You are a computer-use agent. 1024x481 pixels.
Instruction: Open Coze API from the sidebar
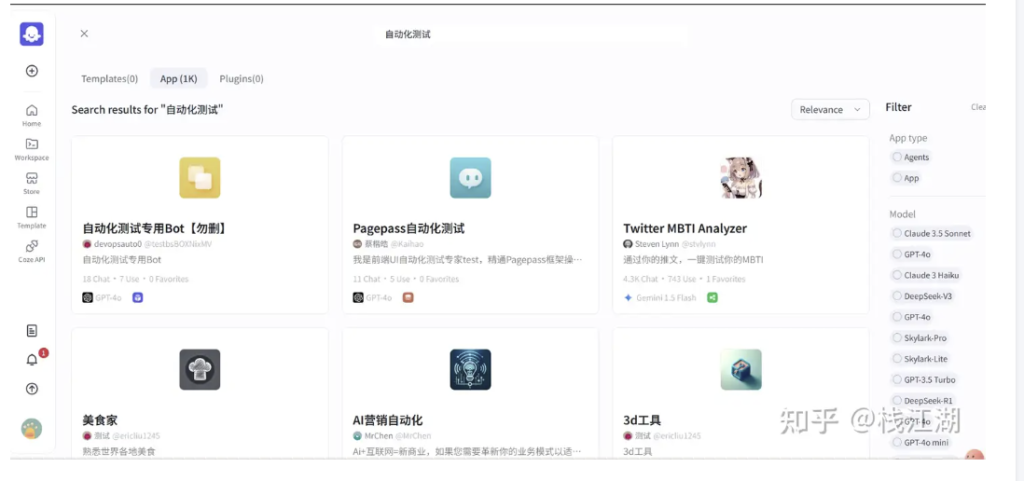click(x=32, y=251)
